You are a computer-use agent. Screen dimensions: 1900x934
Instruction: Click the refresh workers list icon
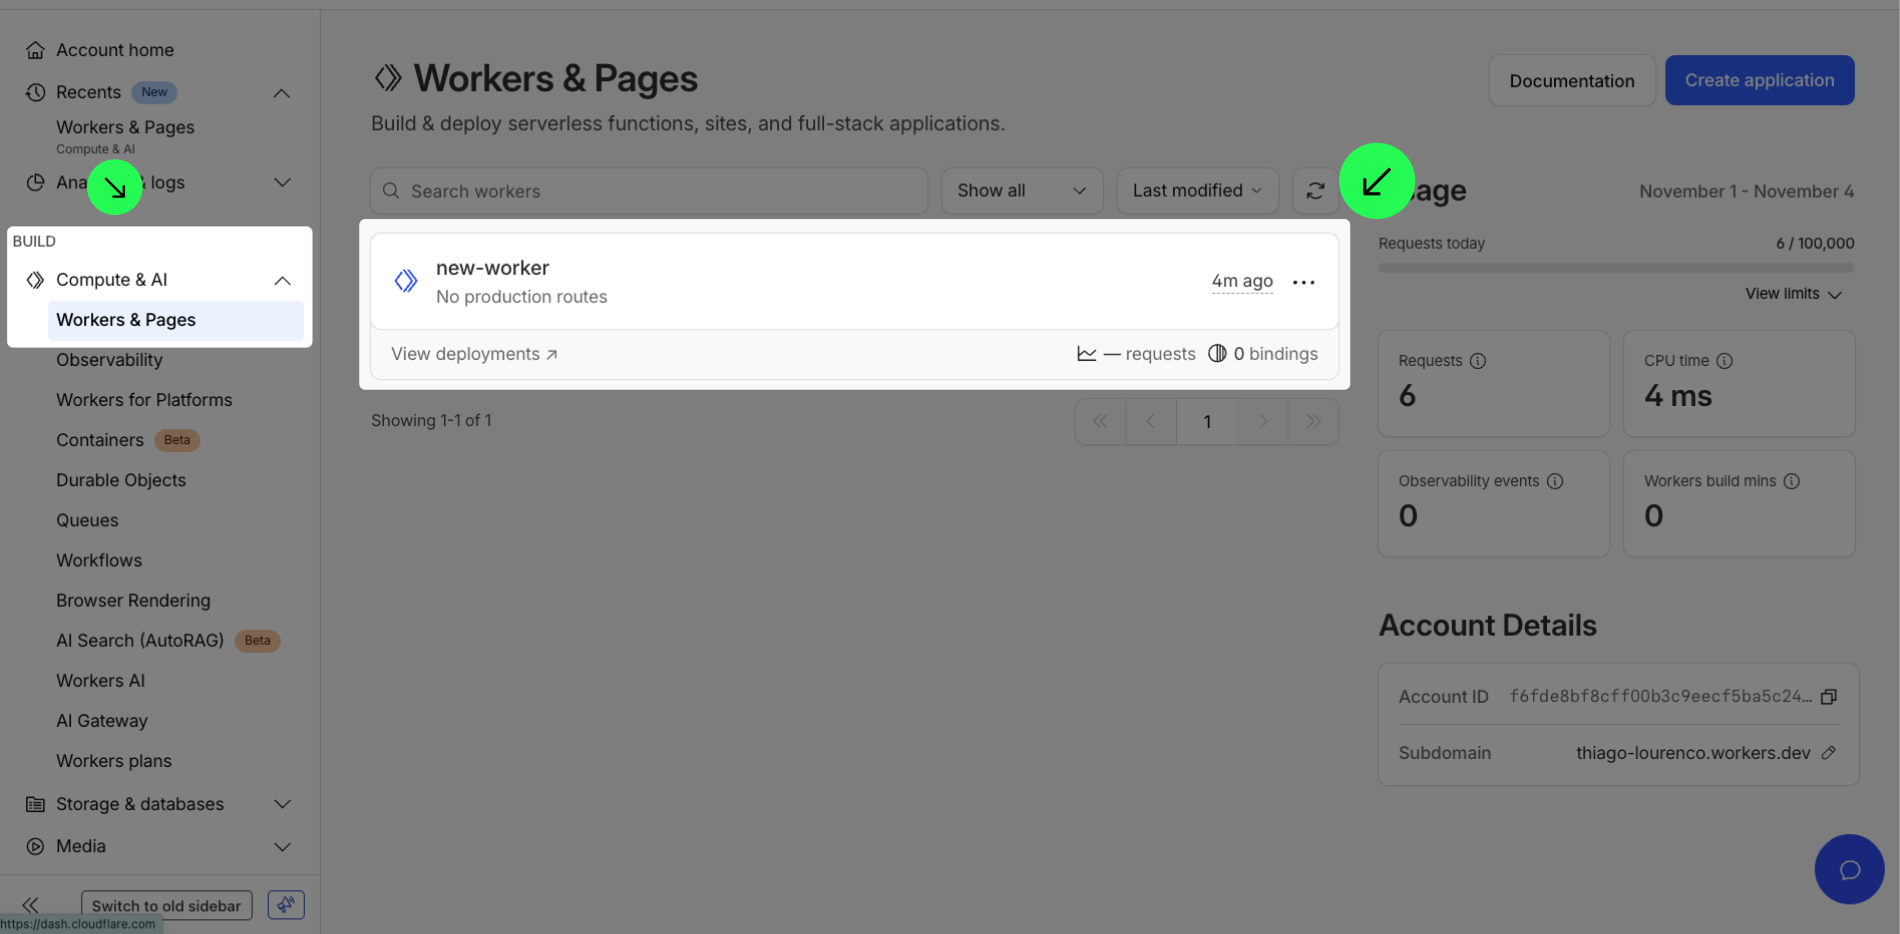[1315, 190]
